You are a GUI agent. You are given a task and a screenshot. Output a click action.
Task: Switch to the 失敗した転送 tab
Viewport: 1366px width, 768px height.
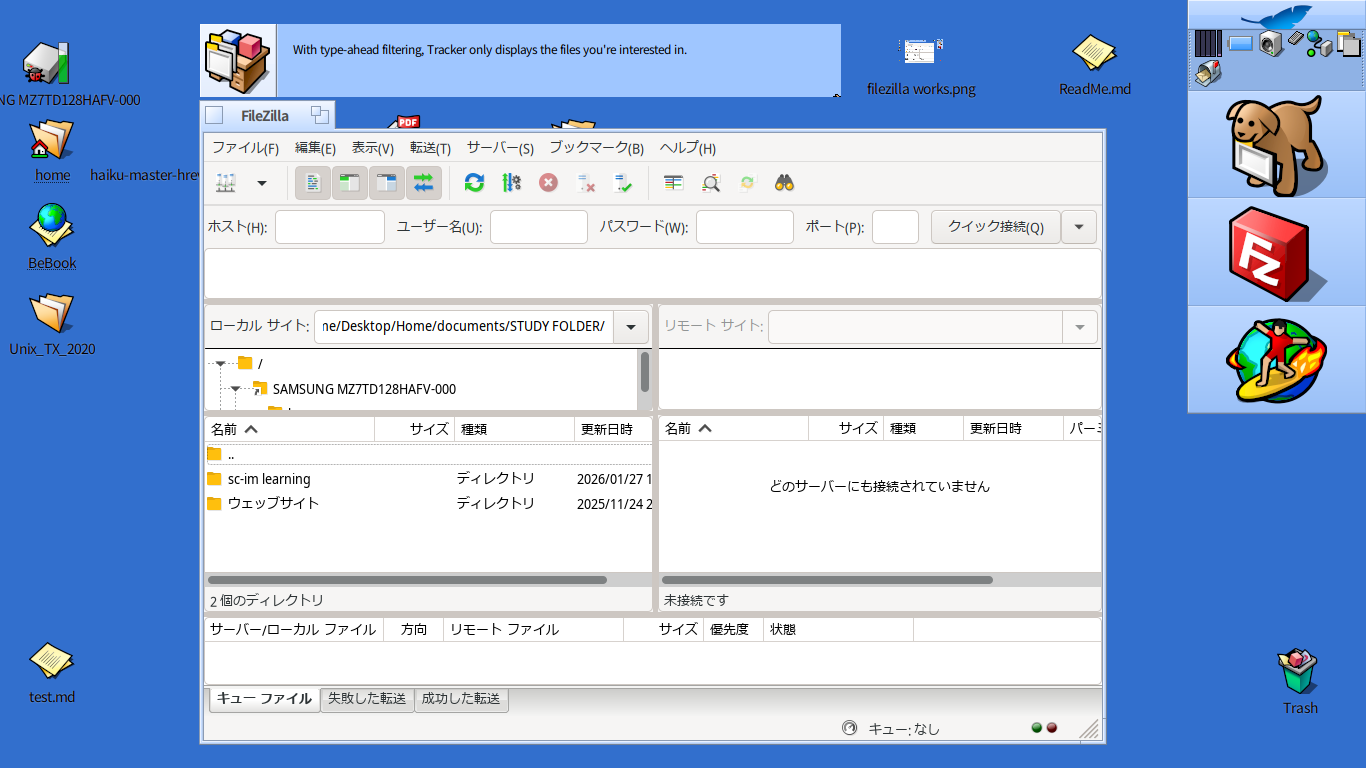tap(367, 699)
